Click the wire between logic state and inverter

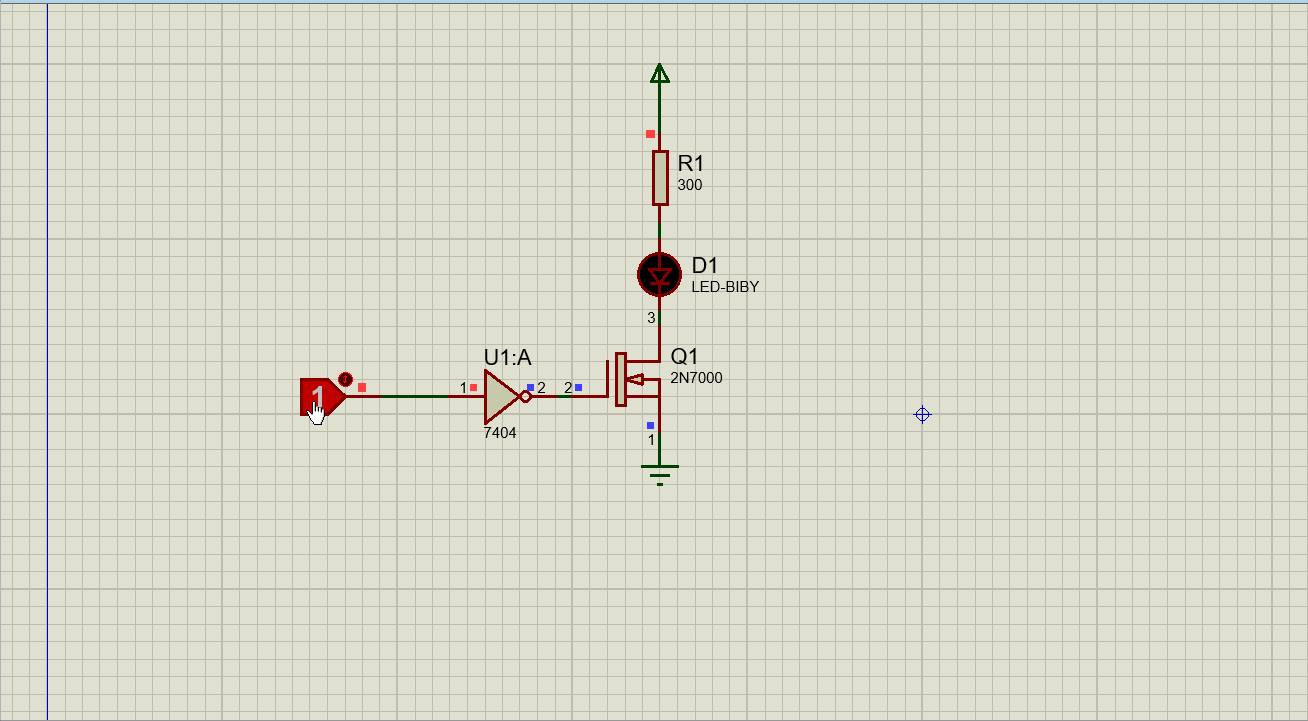(x=414, y=396)
